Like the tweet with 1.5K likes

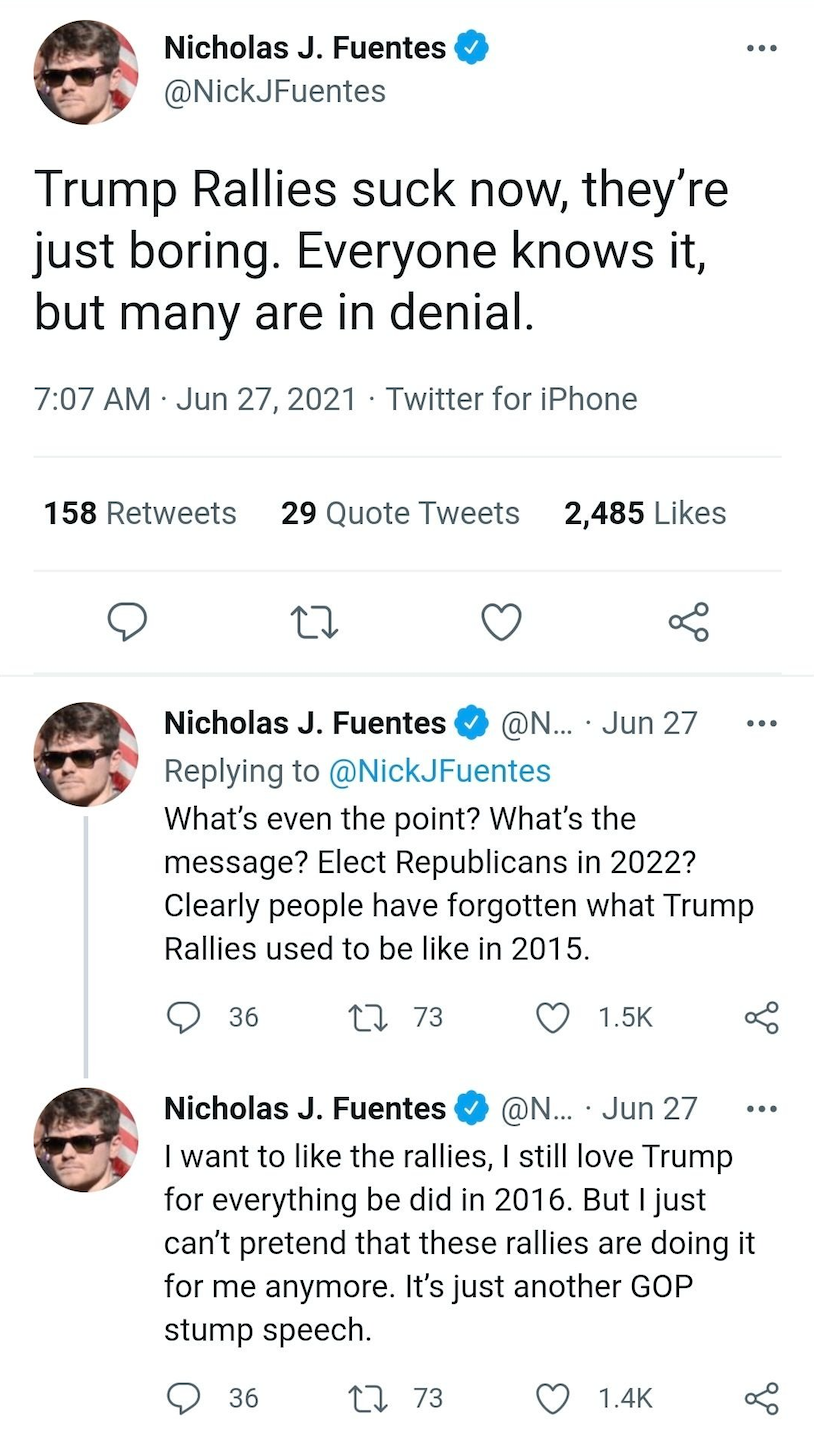tap(553, 1017)
